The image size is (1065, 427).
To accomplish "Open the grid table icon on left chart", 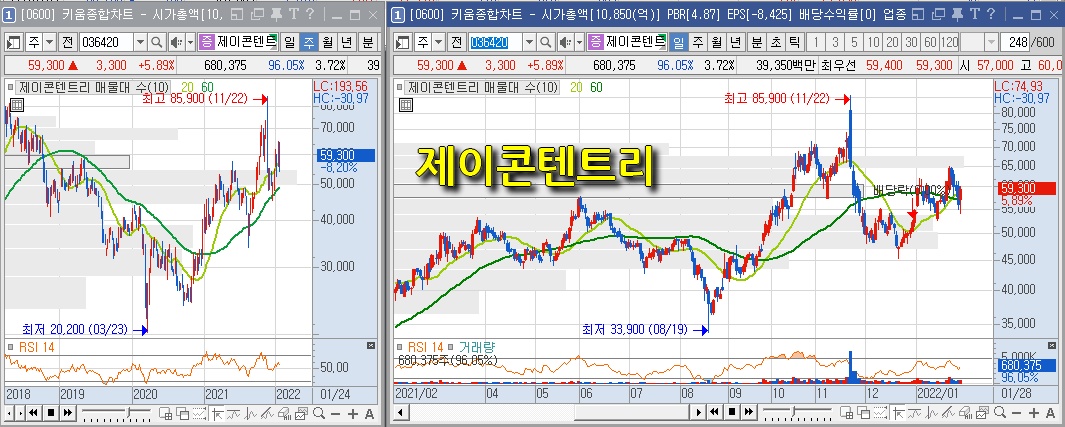I will coord(16,105).
